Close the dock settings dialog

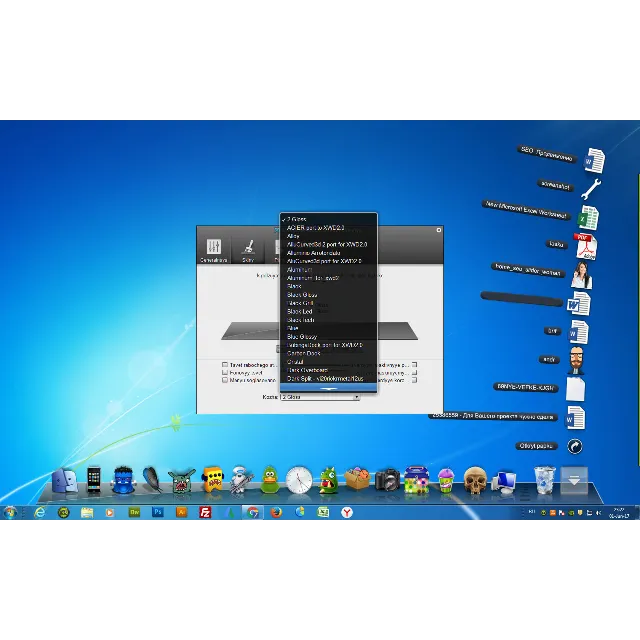(x=439, y=230)
